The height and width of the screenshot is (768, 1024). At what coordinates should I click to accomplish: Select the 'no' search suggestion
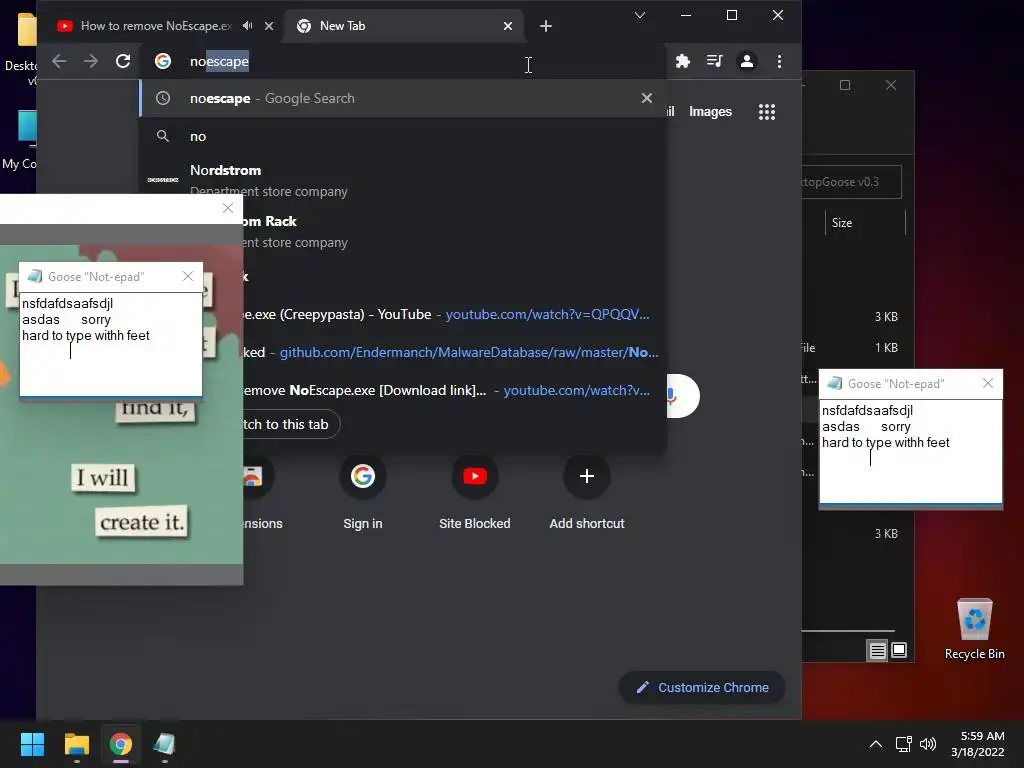[x=403, y=136]
